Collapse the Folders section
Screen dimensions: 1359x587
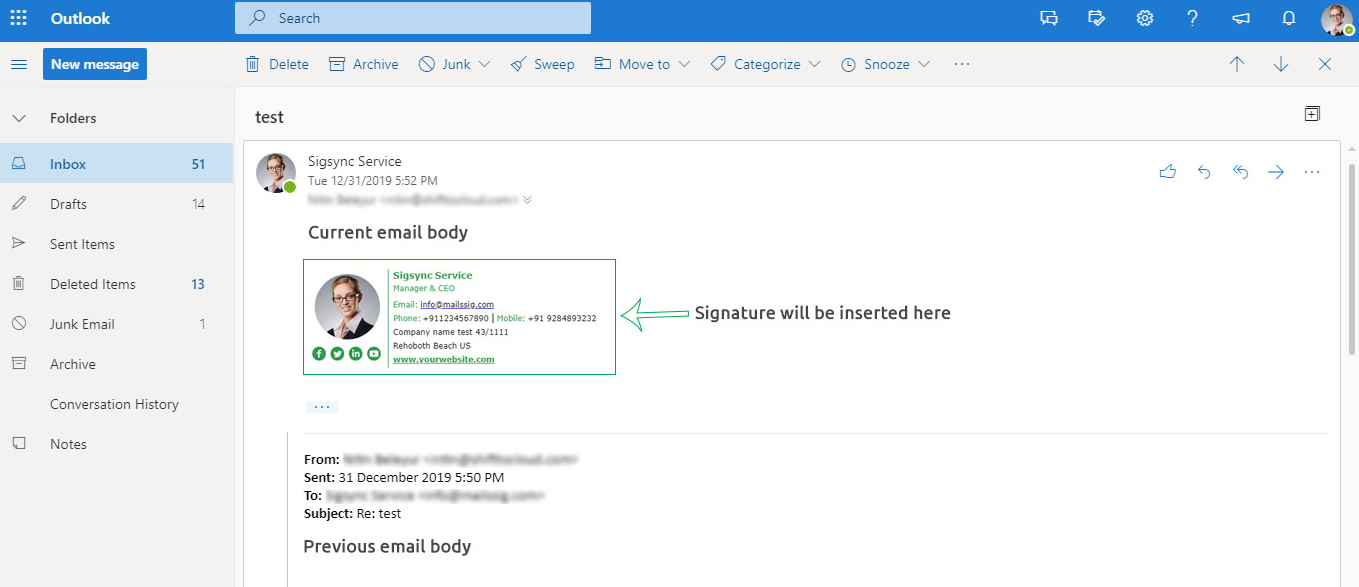[x=18, y=118]
